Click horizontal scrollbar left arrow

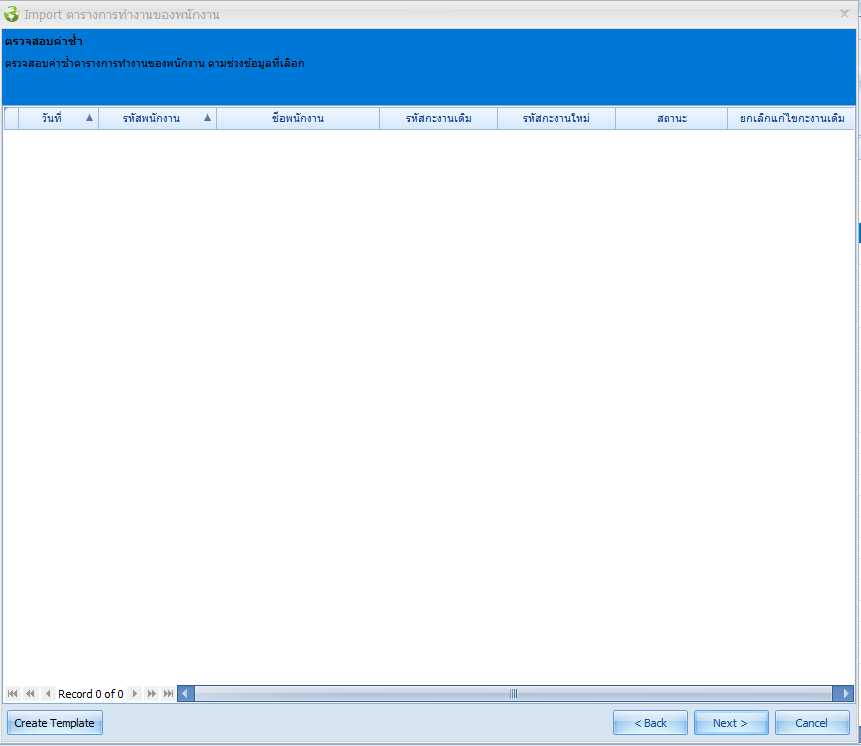coord(186,693)
